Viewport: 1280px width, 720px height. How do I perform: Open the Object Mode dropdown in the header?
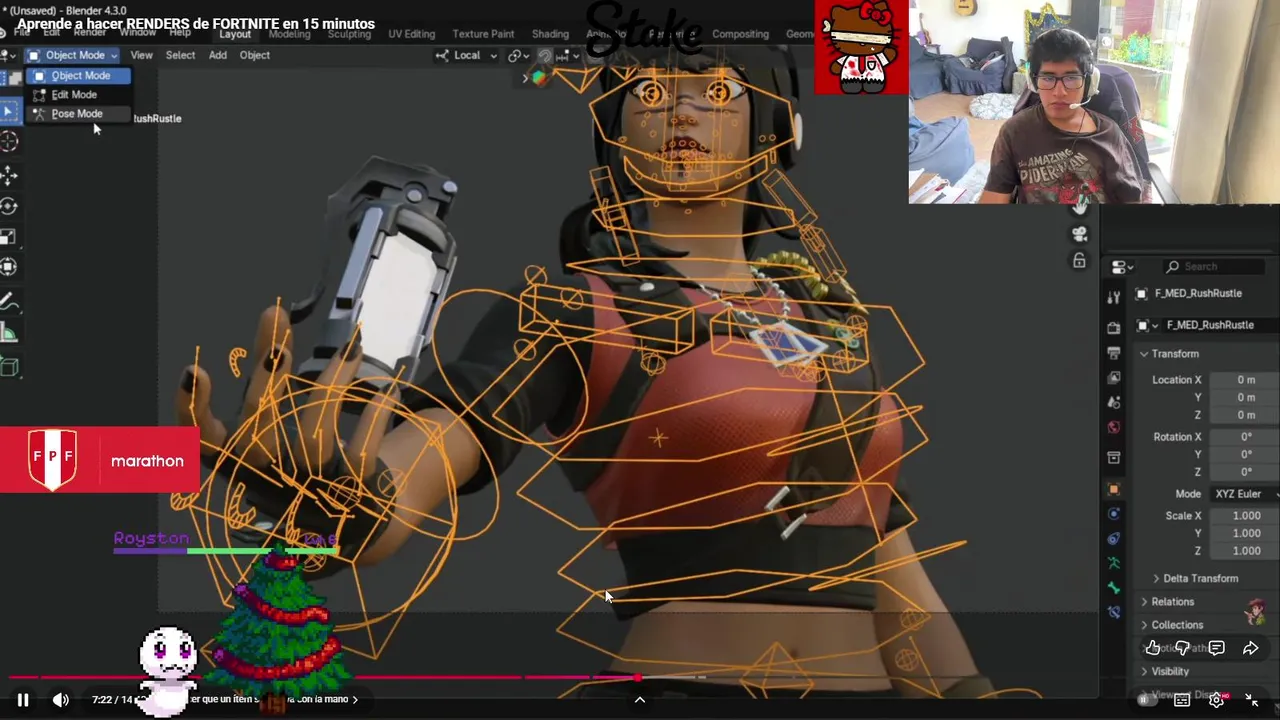(71, 55)
